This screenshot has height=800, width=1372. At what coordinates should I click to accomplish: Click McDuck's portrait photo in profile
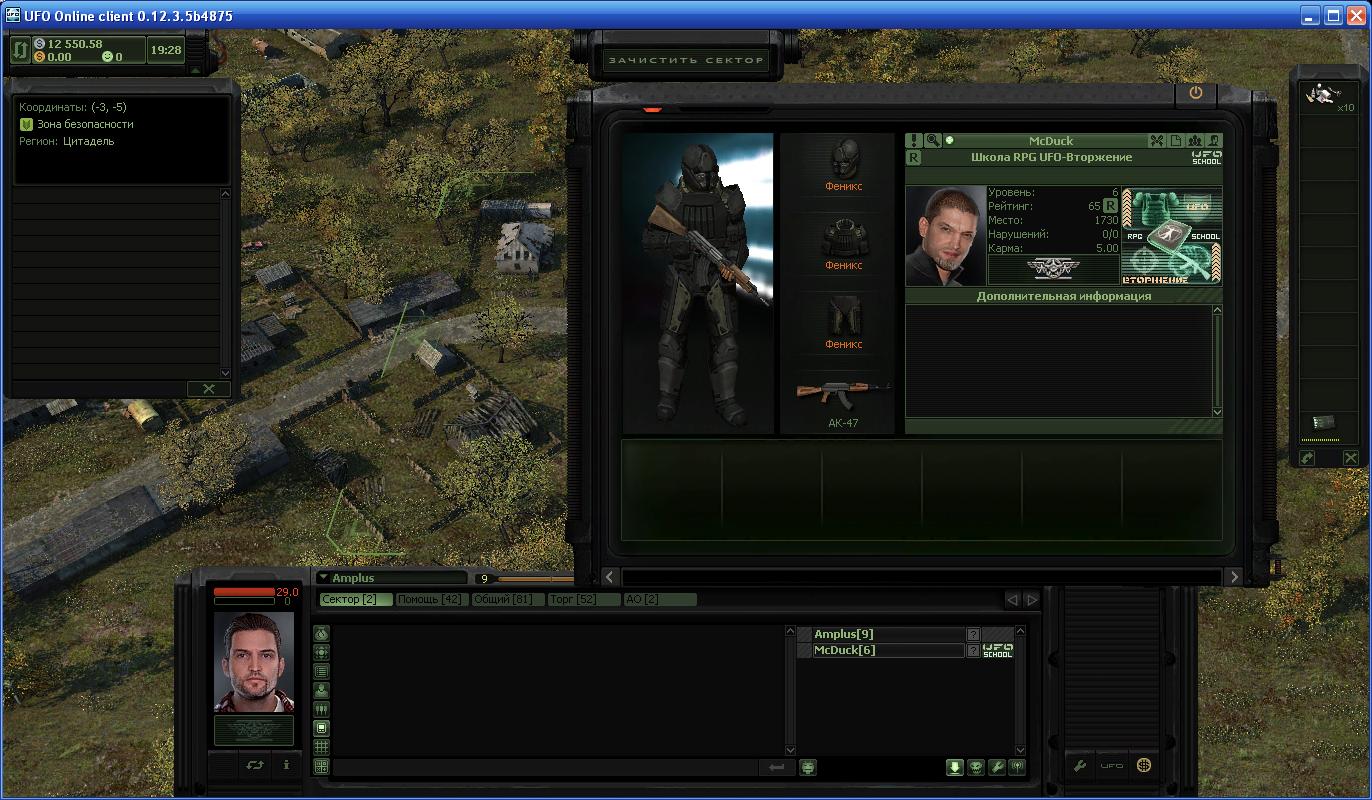point(945,236)
